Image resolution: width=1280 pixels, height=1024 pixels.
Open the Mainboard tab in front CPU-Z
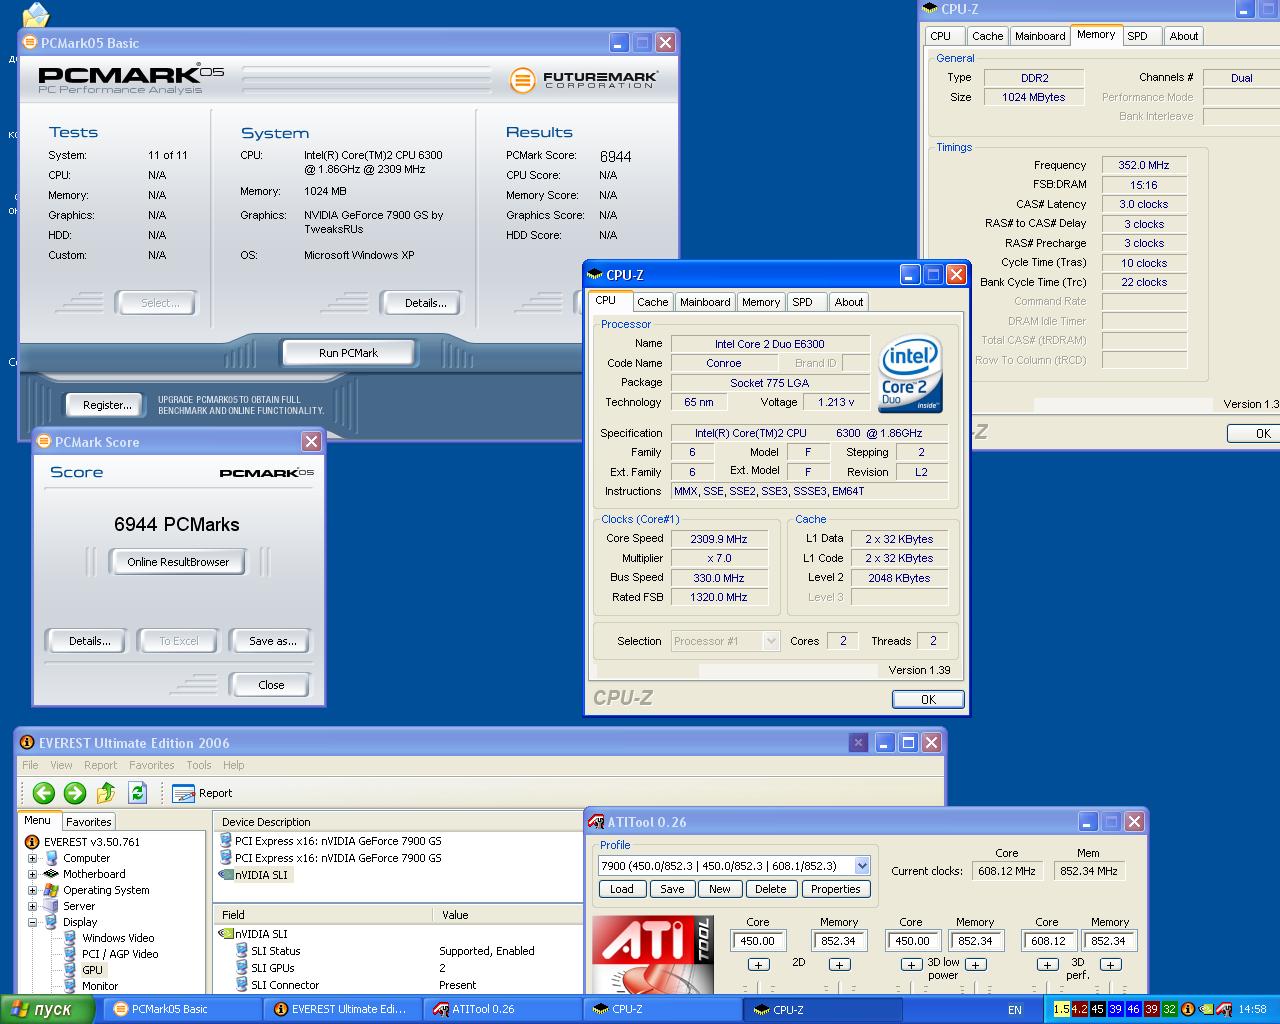tap(705, 302)
